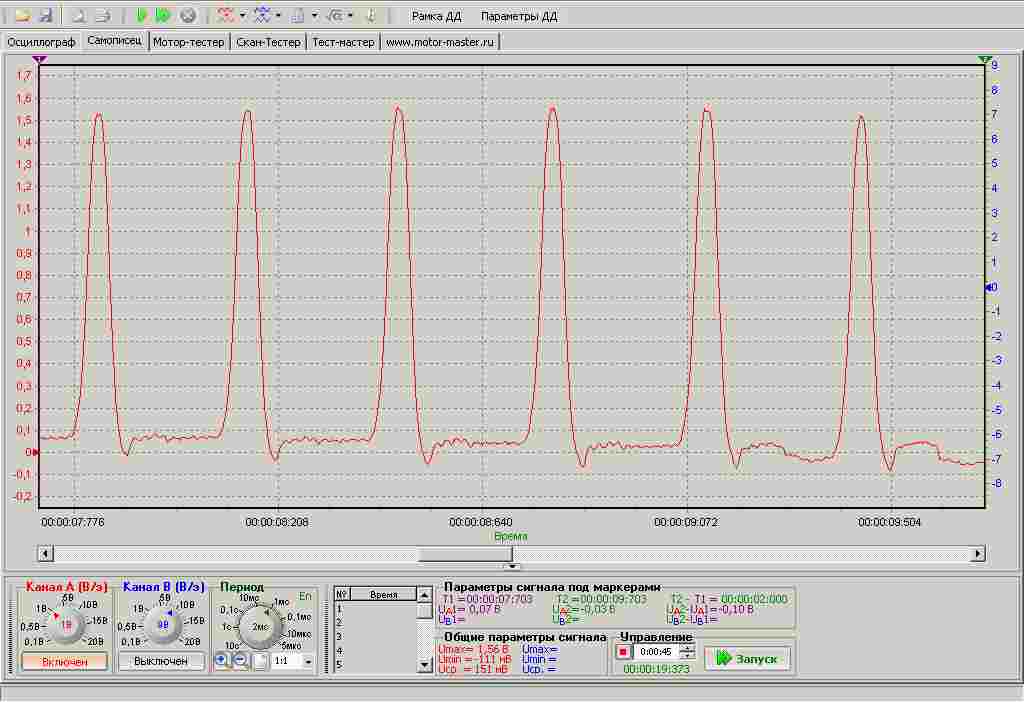The height and width of the screenshot is (702, 1024).
Task: Click the print preview icon
Action: (78, 16)
